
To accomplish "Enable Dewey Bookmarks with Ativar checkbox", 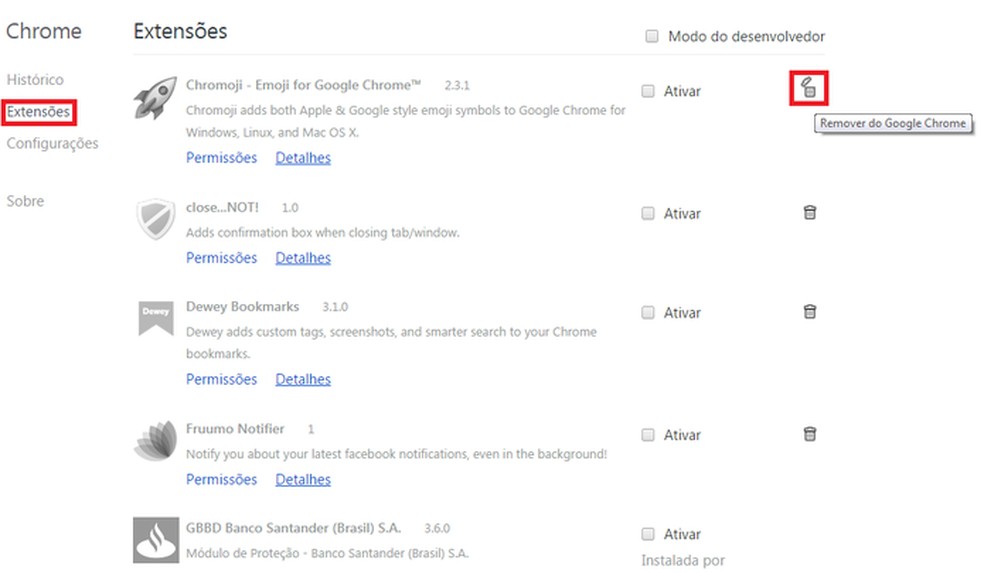I will [x=648, y=313].
